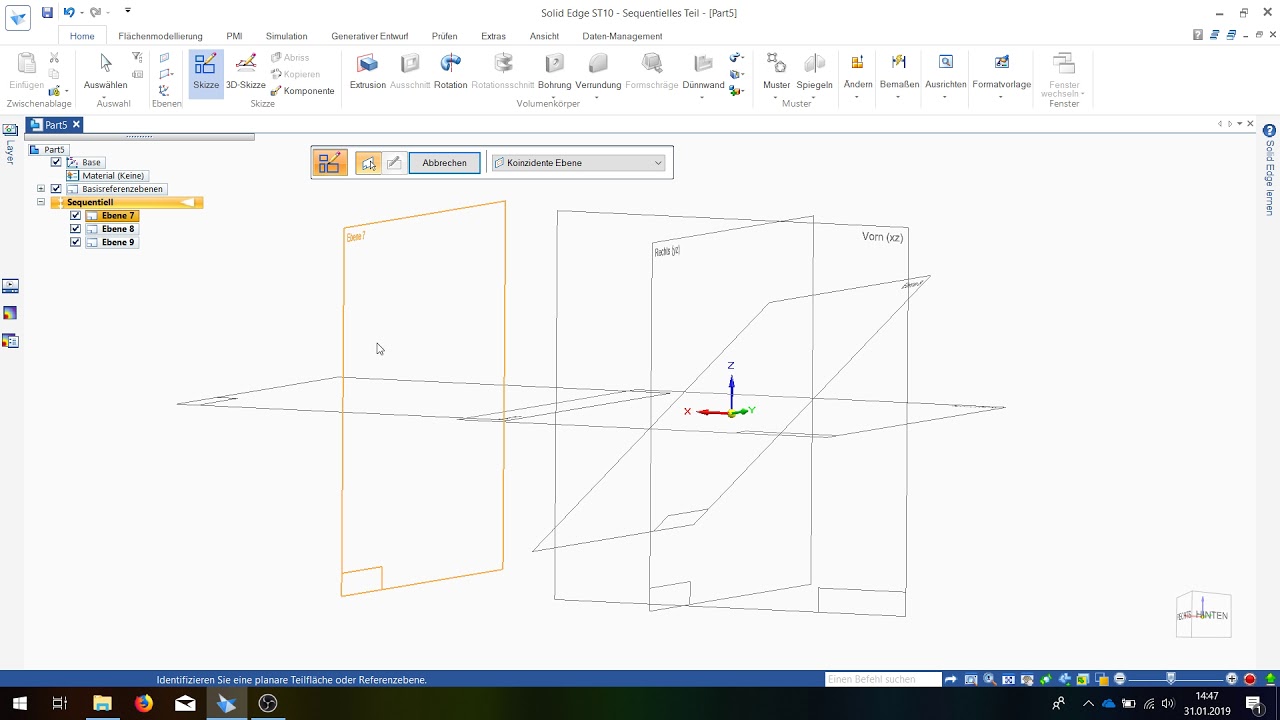Open the Bemaßen dropdown arrow
This screenshot has height=720, width=1280.
click(x=899, y=97)
